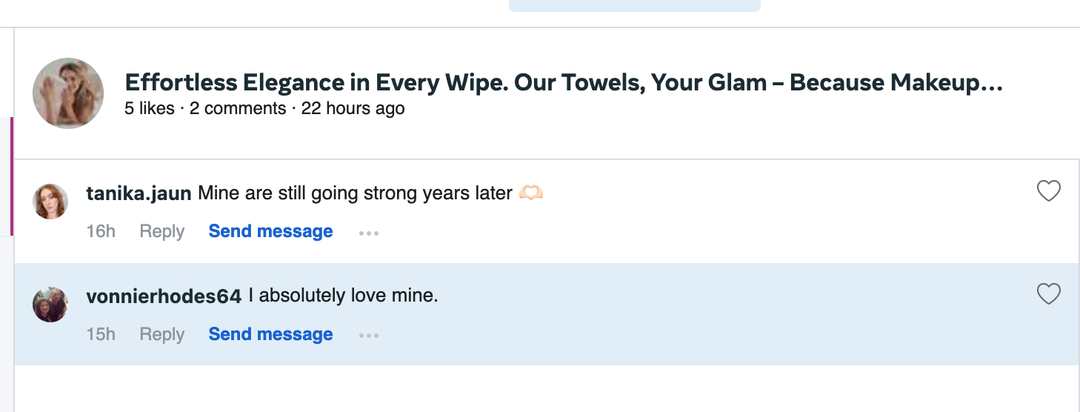1080x412 pixels.
Task: Select the 'Mine are still going strong' comment text
Action: [355, 193]
